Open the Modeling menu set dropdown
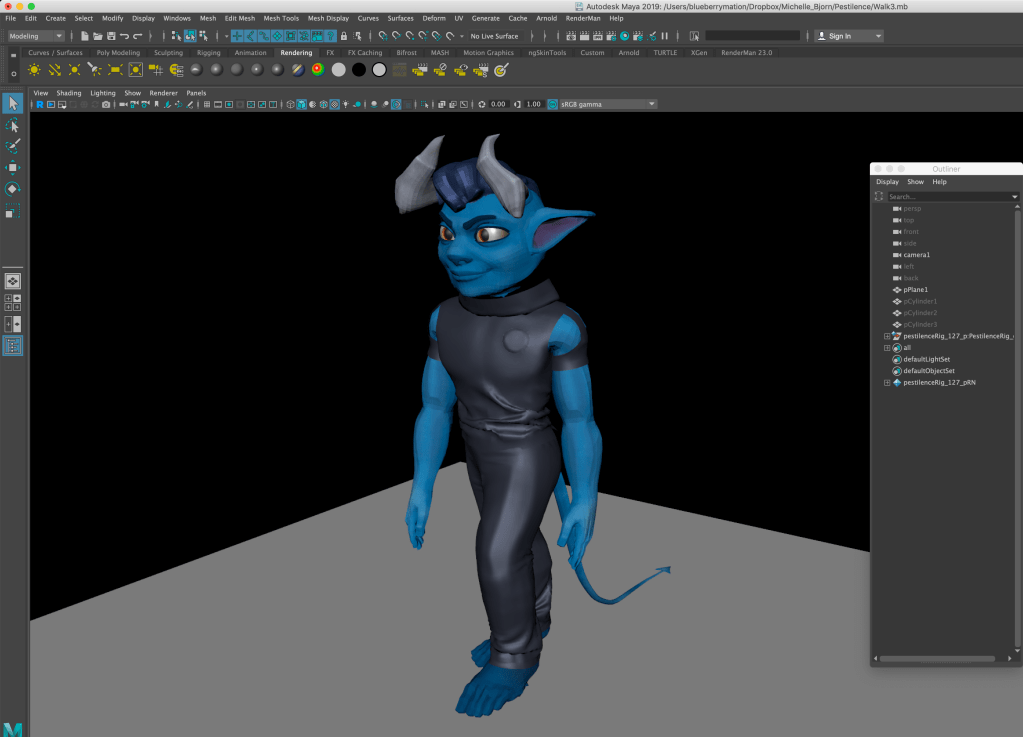 click(x=36, y=36)
